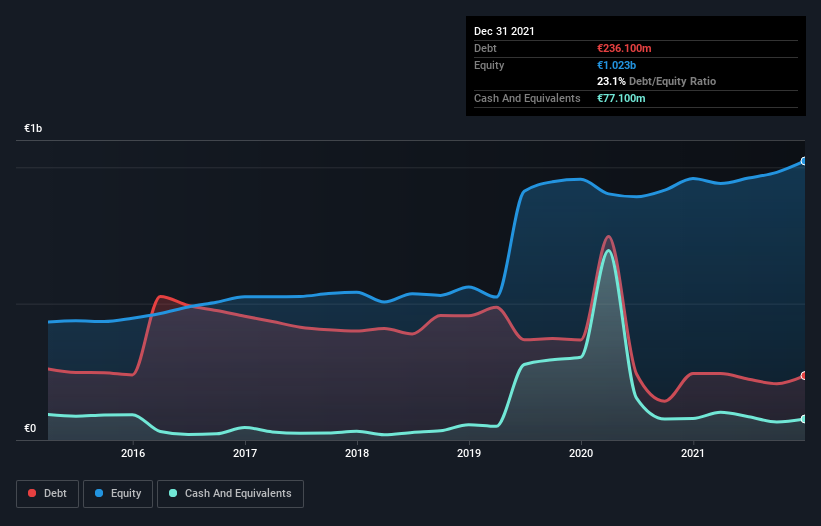Select the 2017 x-axis label
Screen dimensions: 821x526
(x=245, y=453)
